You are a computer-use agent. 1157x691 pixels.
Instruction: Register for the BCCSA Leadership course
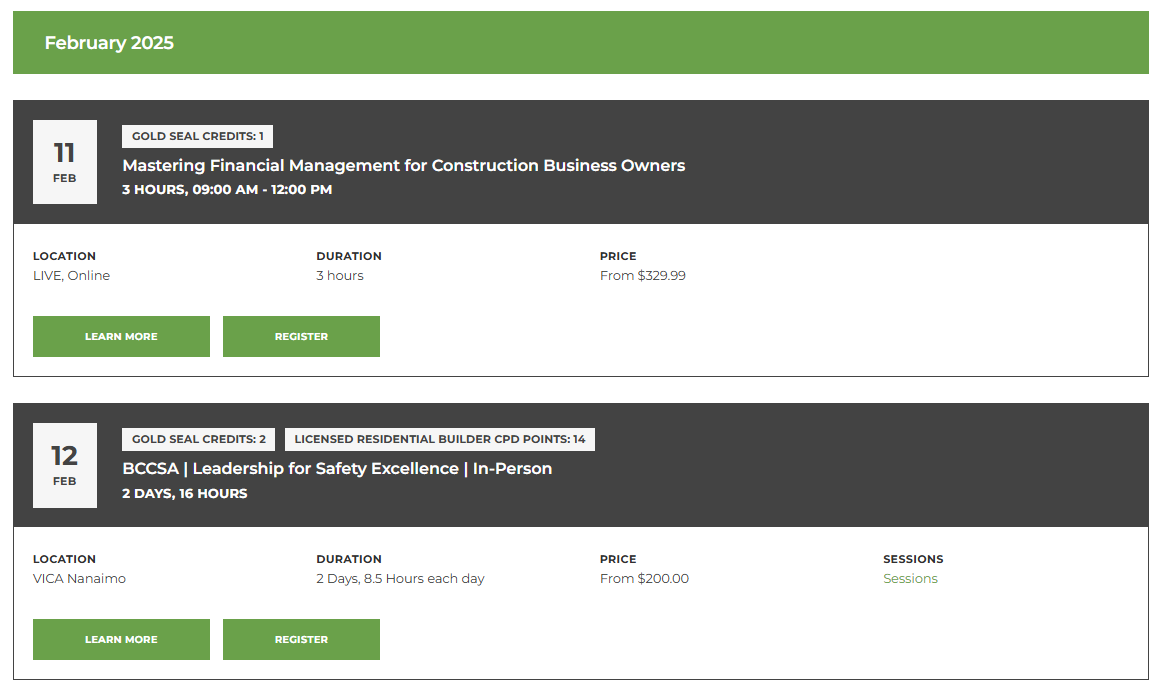tap(301, 639)
